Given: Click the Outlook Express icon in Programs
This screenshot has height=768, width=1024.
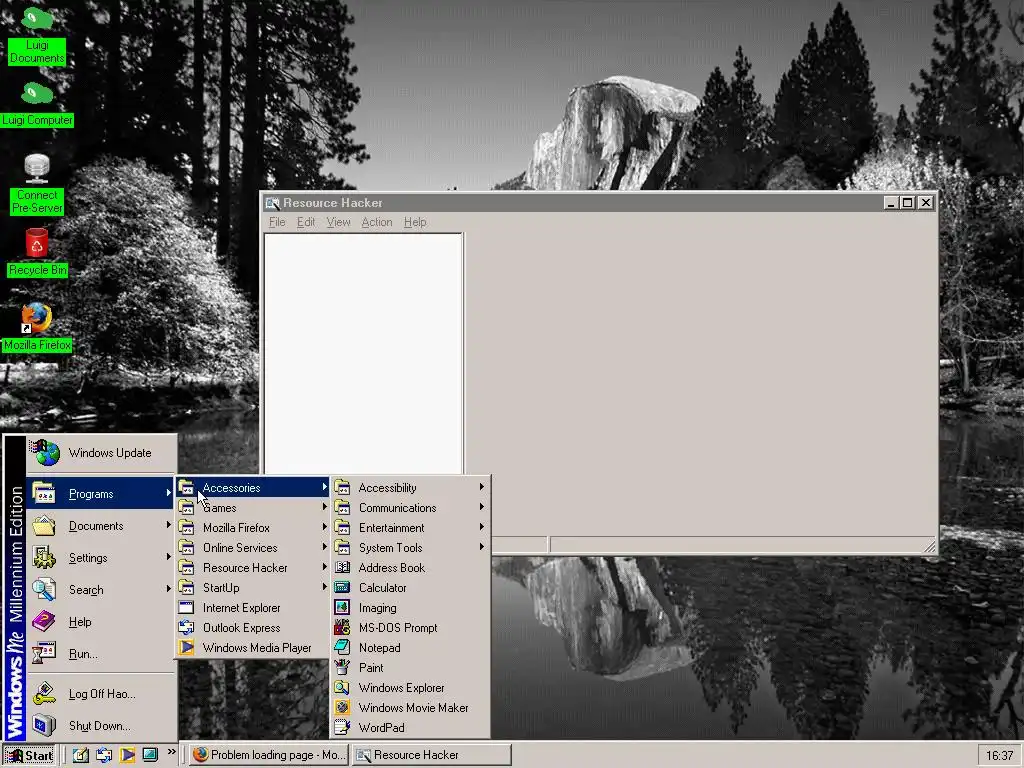Looking at the screenshot, I should tap(186, 628).
